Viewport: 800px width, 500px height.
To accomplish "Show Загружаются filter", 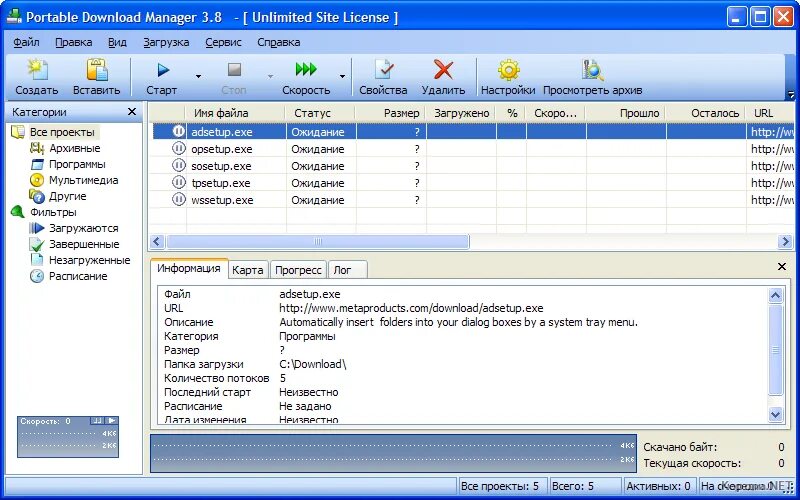I will [x=83, y=228].
